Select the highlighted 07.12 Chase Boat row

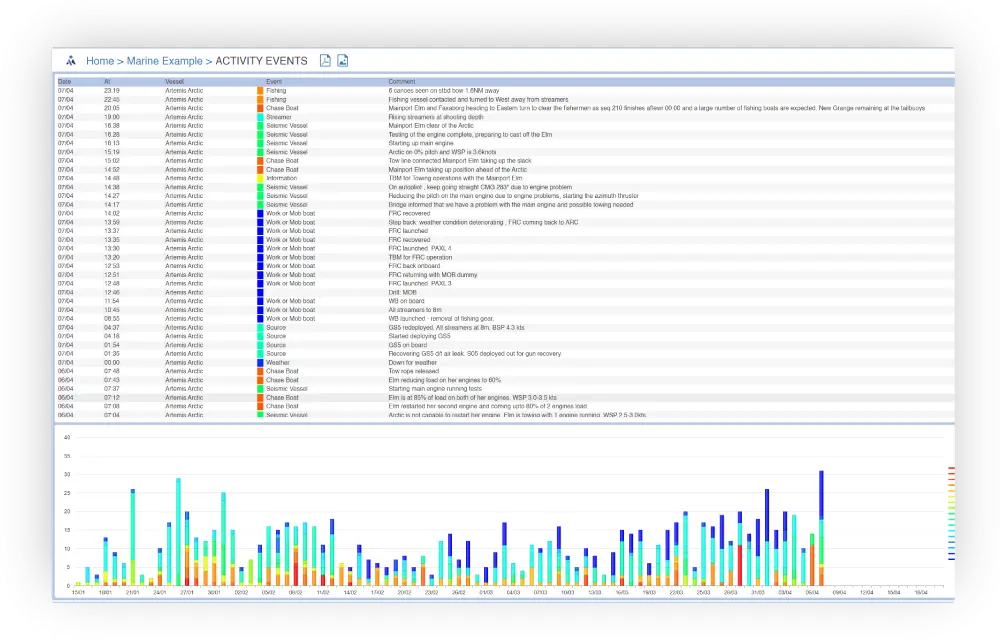tap(504, 398)
